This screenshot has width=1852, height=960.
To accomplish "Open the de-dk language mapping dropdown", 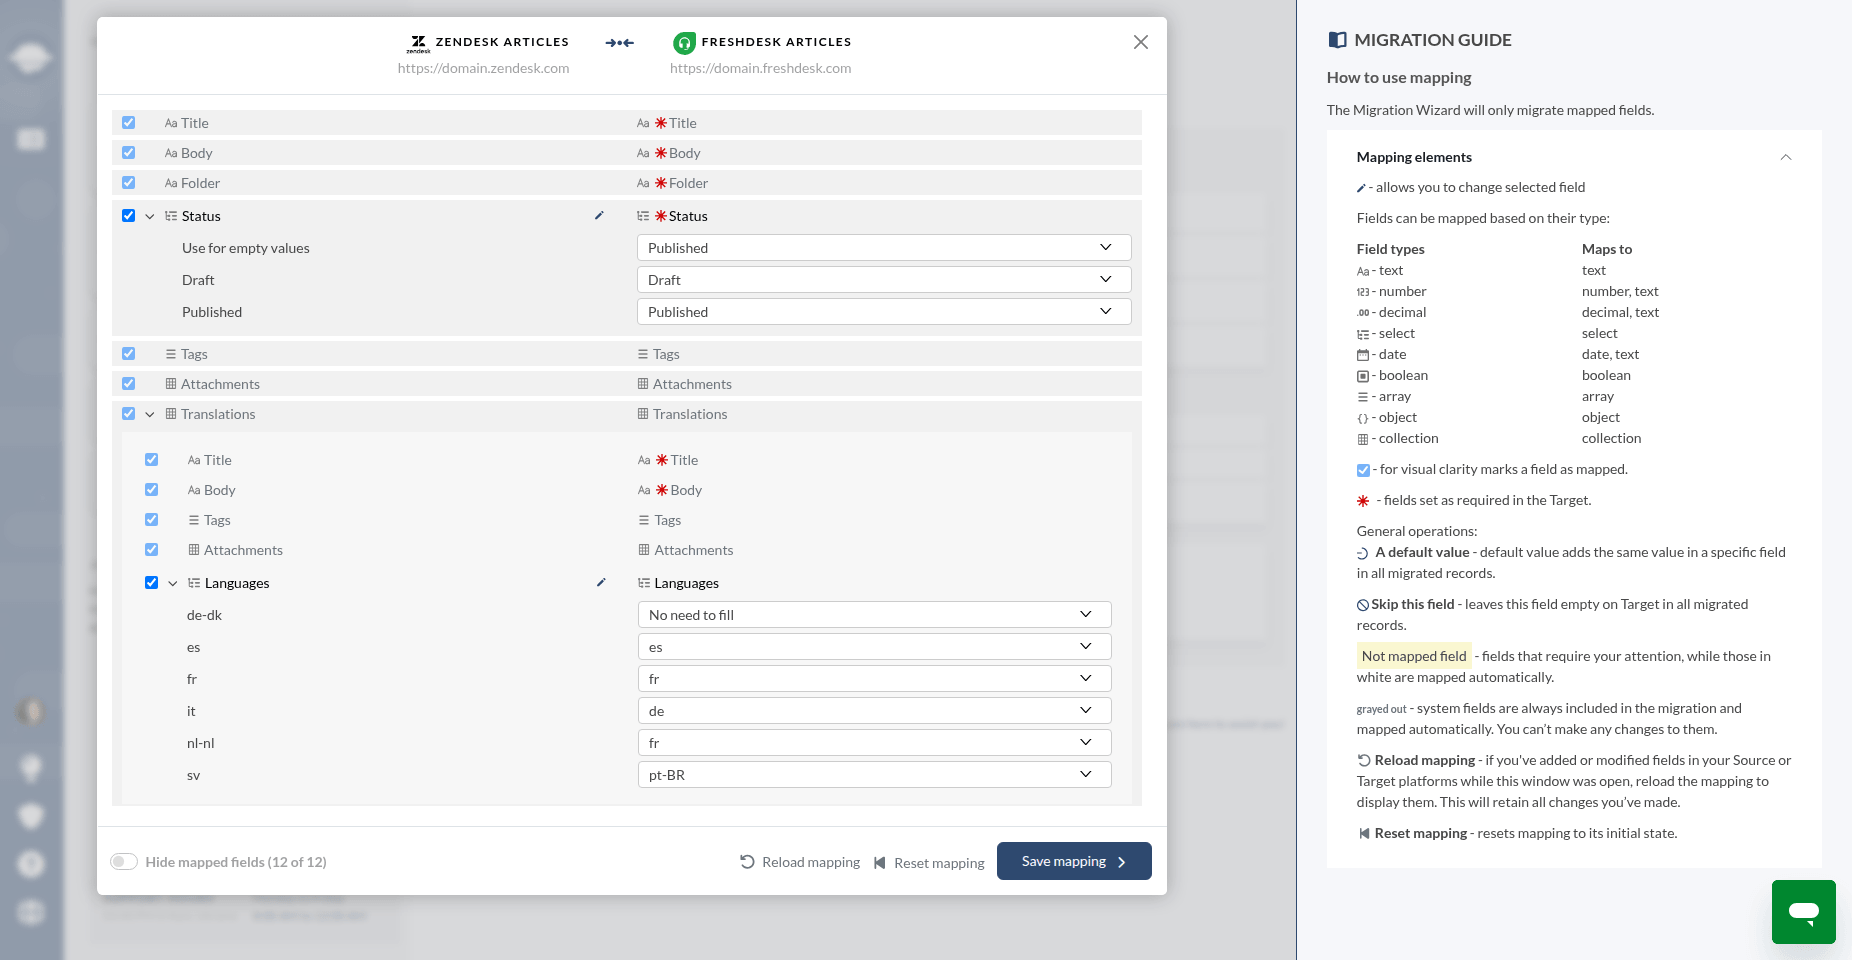I will [x=874, y=614].
